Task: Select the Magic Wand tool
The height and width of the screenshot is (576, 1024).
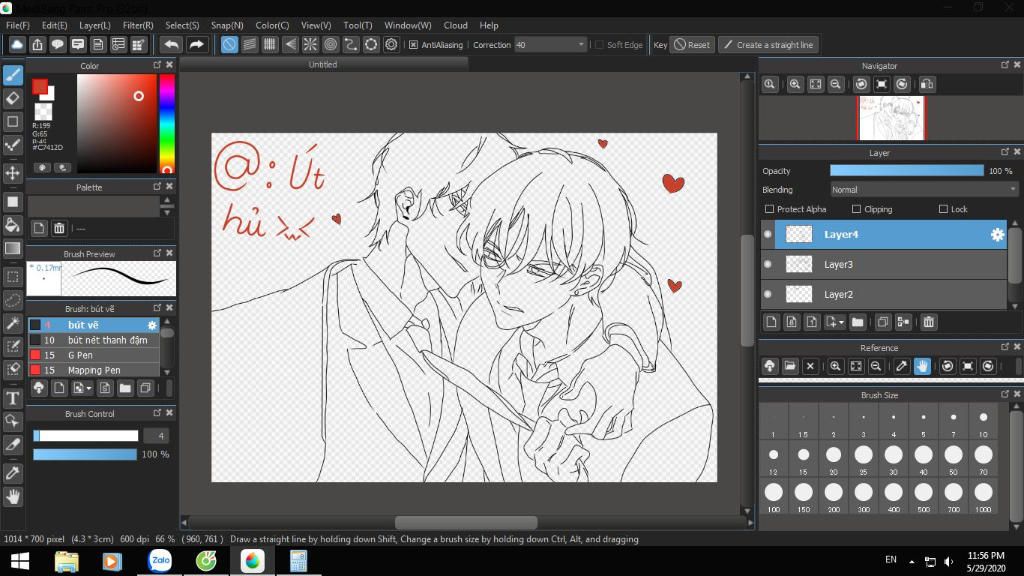Action: click(12, 323)
